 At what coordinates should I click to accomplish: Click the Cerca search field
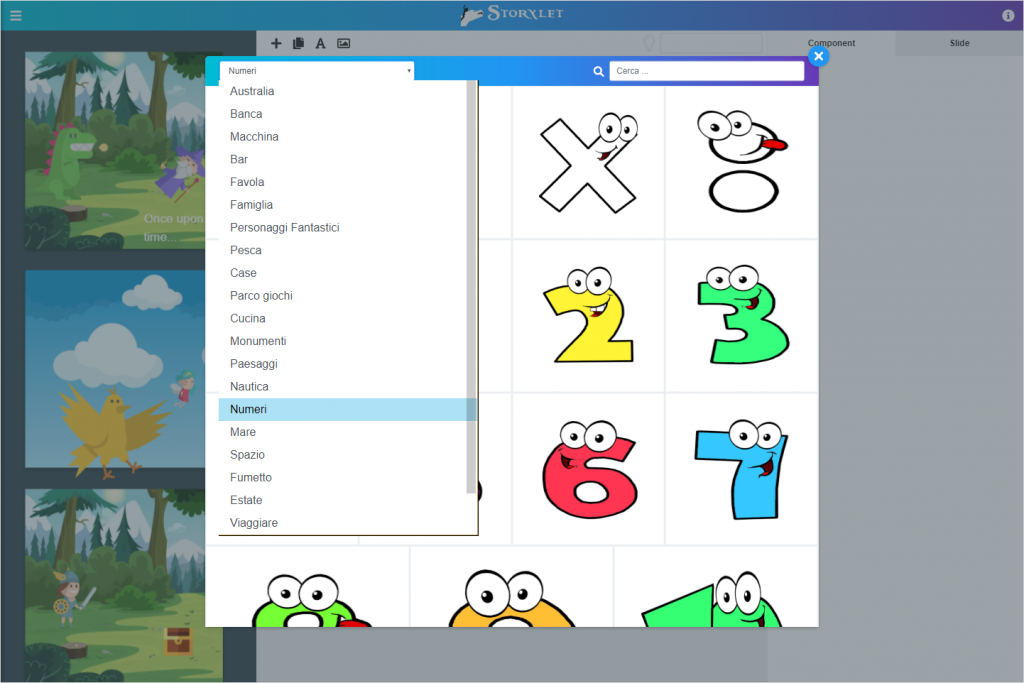click(706, 72)
